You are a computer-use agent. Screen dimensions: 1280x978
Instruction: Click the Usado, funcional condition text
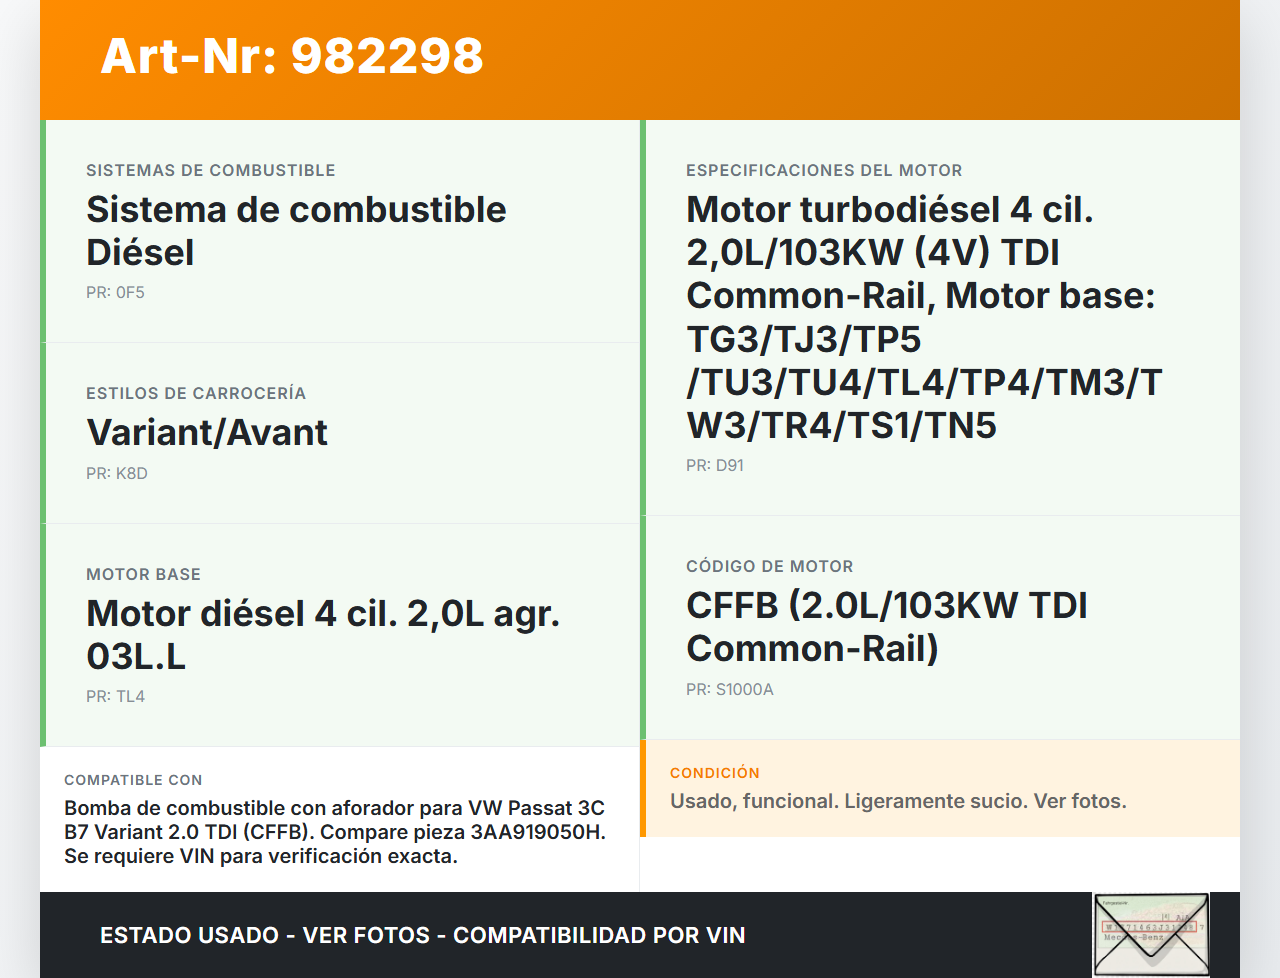[x=898, y=801]
